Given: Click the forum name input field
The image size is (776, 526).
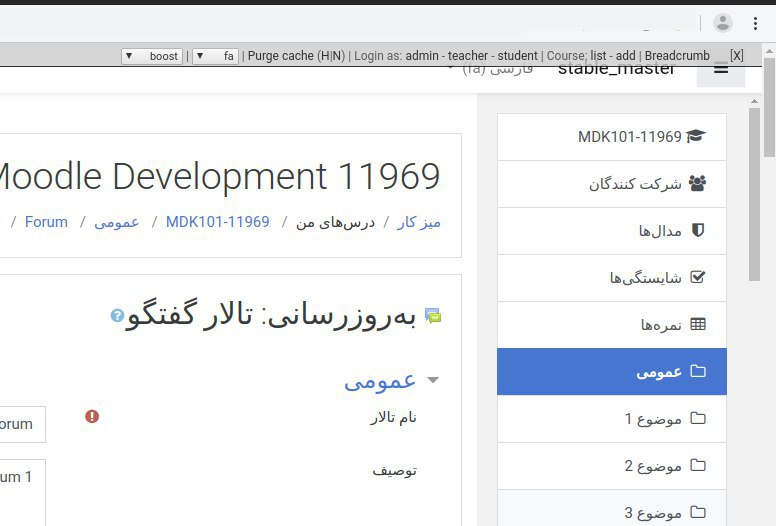Looking at the screenshot, I should tap(23, 424).
